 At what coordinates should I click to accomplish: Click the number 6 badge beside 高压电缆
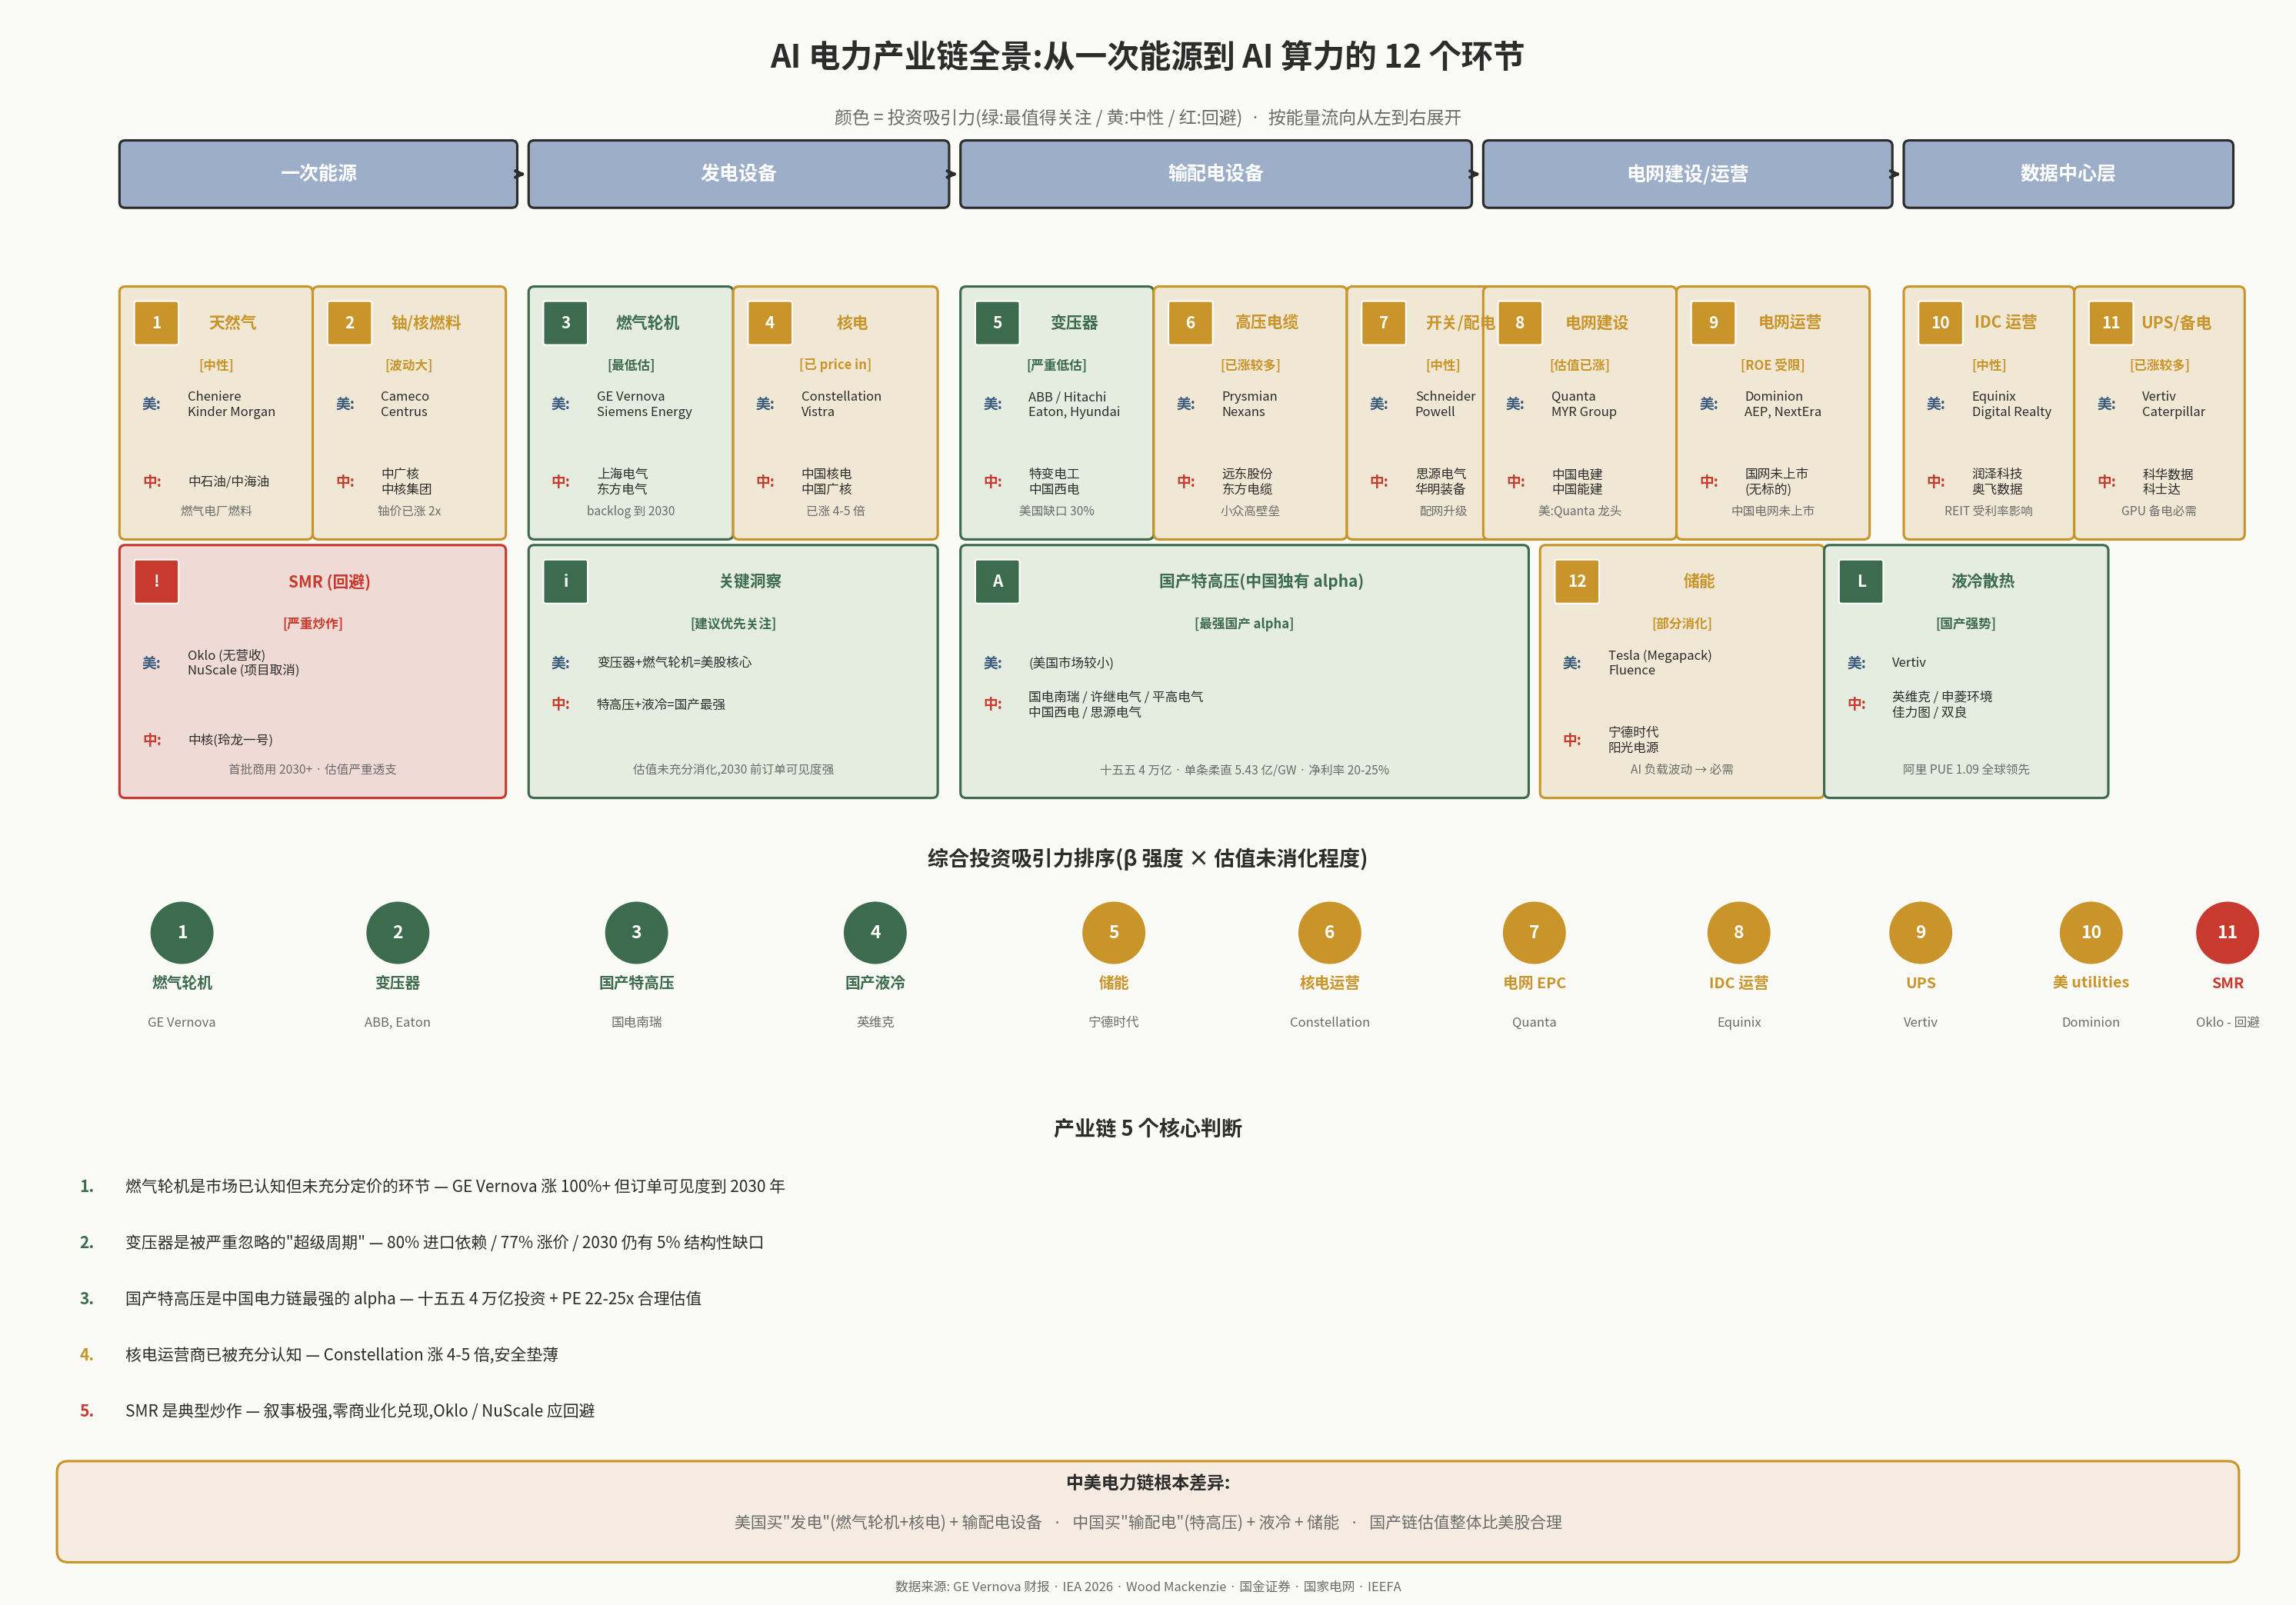pyautogui.click(x=1191, y=322)
